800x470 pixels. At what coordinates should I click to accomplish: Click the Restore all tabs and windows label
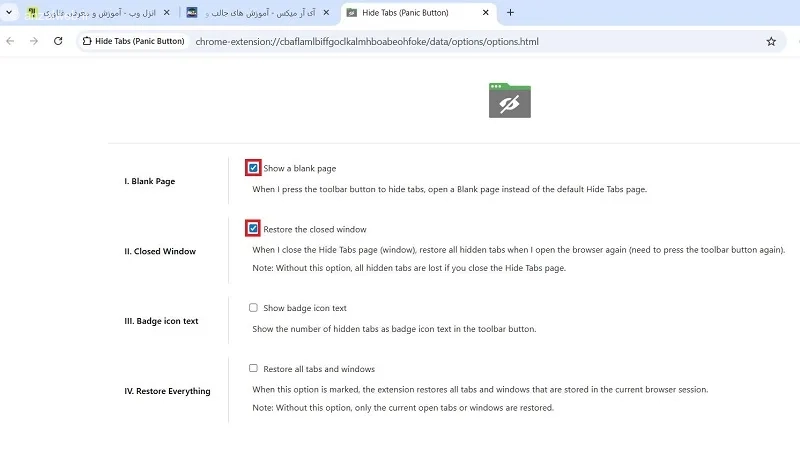(x=319, y=369)
